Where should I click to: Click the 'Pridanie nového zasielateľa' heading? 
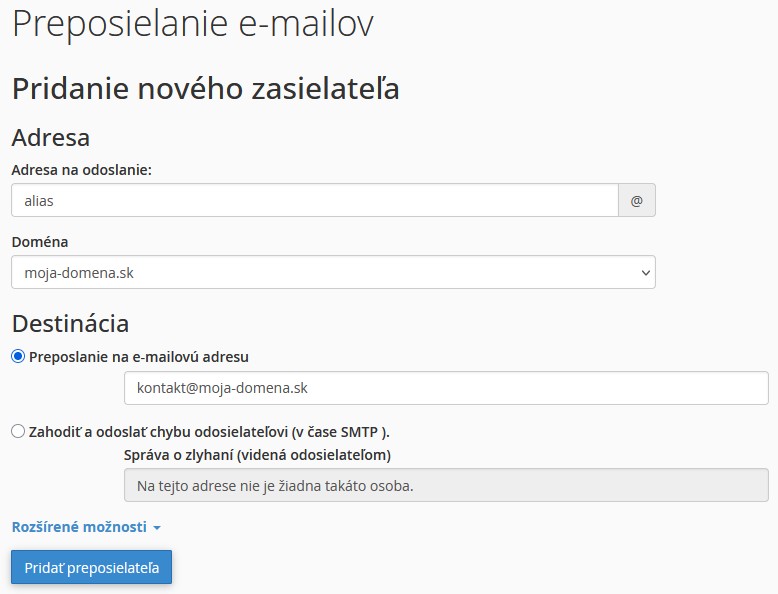click(205, 88)
